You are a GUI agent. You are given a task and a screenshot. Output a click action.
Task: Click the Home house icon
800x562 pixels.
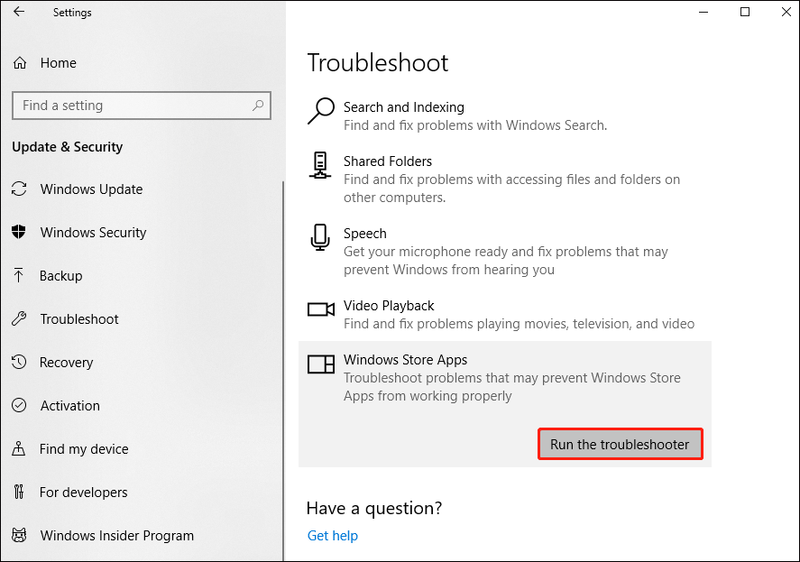[19, 63]
